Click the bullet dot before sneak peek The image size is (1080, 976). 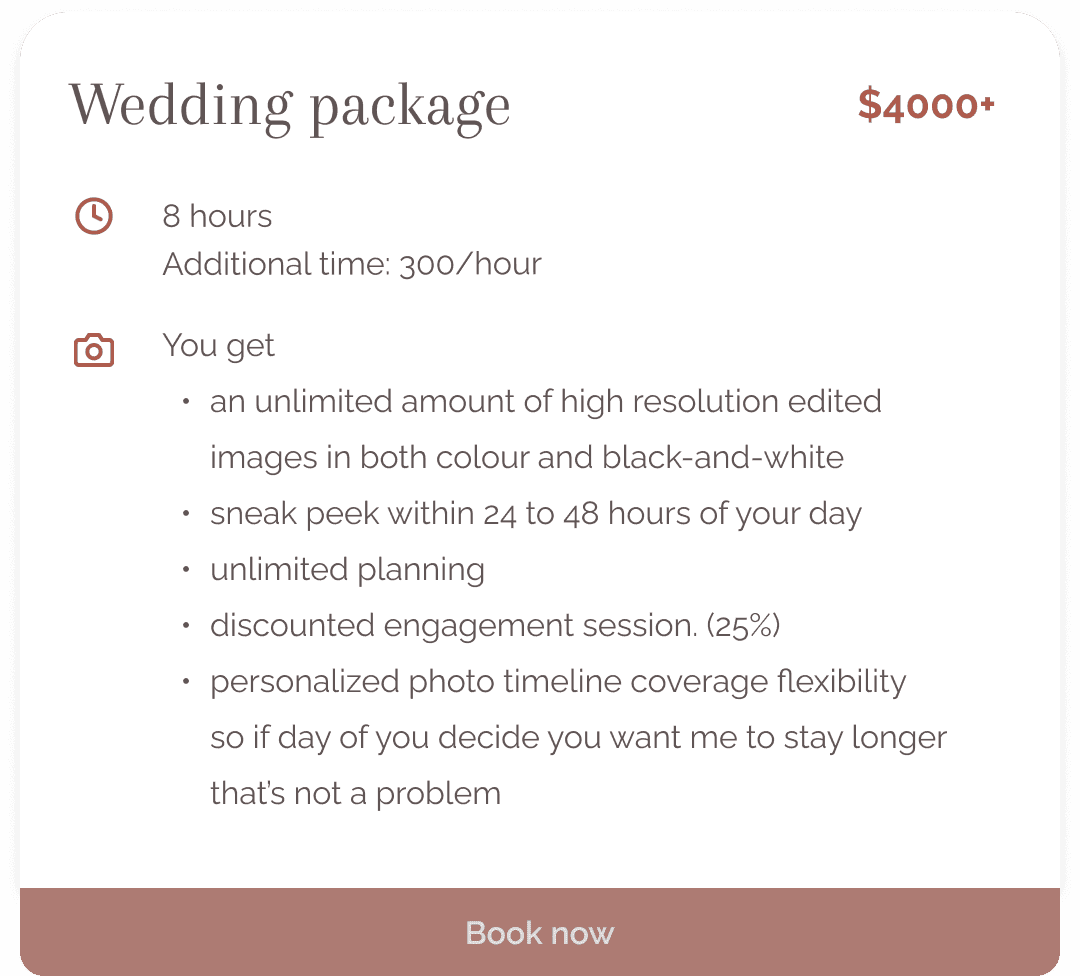click(186, 514)
